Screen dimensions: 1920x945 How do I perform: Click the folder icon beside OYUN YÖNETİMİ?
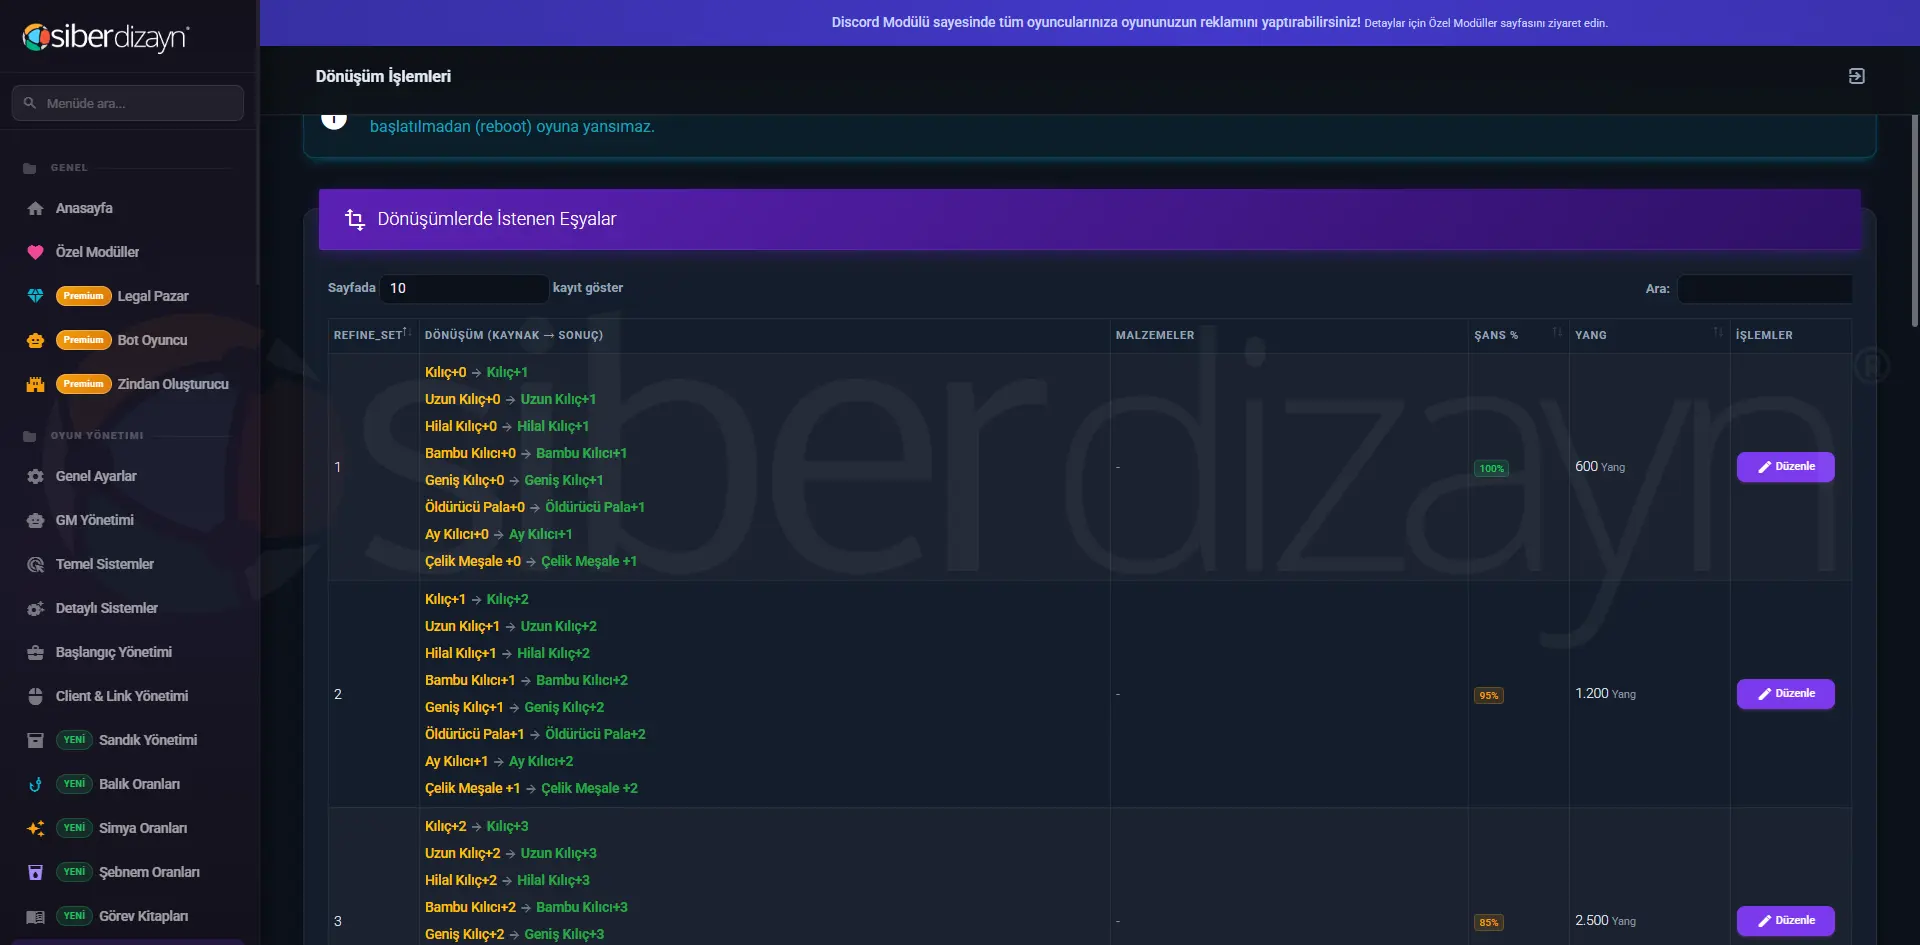(30, 436)
